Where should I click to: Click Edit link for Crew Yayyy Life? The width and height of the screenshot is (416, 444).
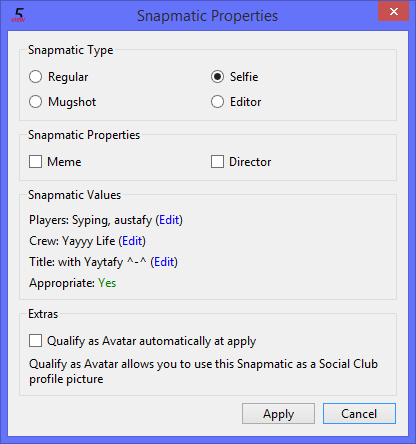132,241
